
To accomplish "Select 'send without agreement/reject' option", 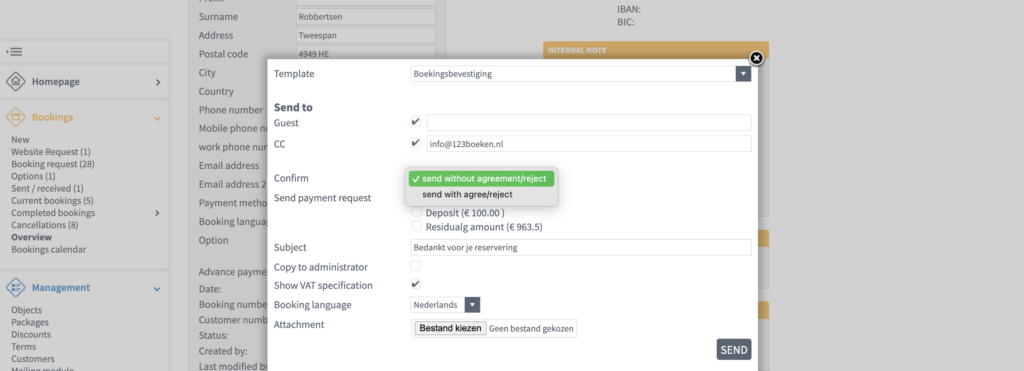I will (481, 178).
